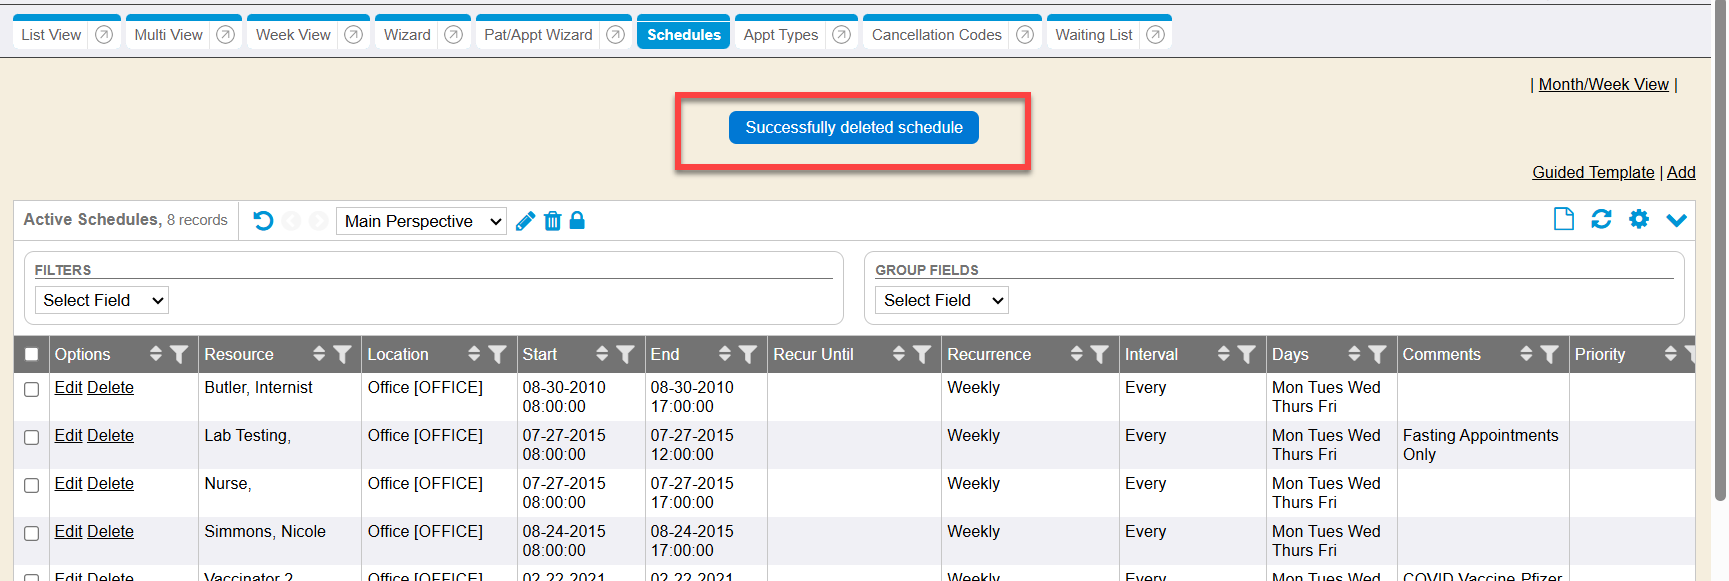This screenshot has height=581, width=1729.
Task: Open the gear settings icon
Action: [x=1638, y=219]
